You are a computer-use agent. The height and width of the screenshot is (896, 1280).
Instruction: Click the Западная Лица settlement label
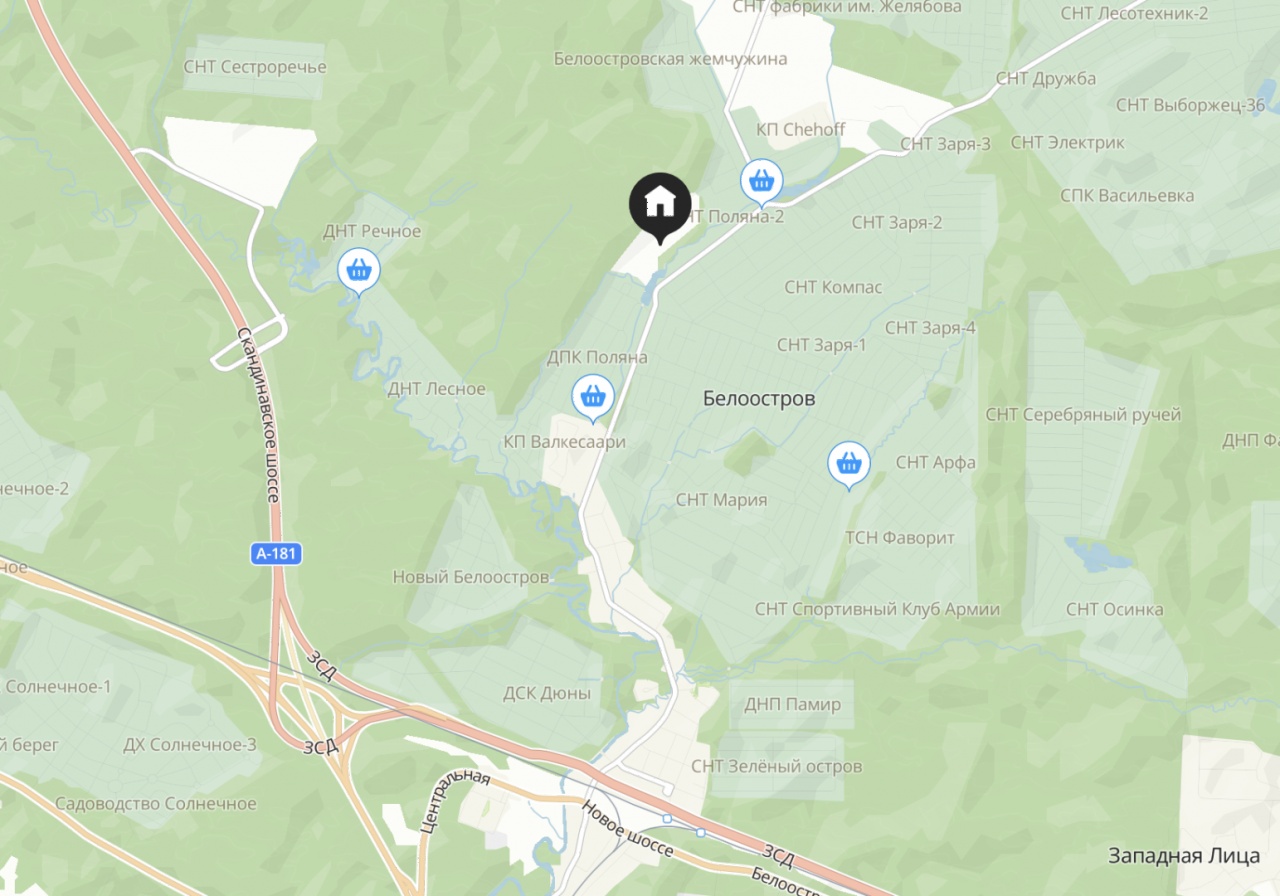pos(1184,855)
